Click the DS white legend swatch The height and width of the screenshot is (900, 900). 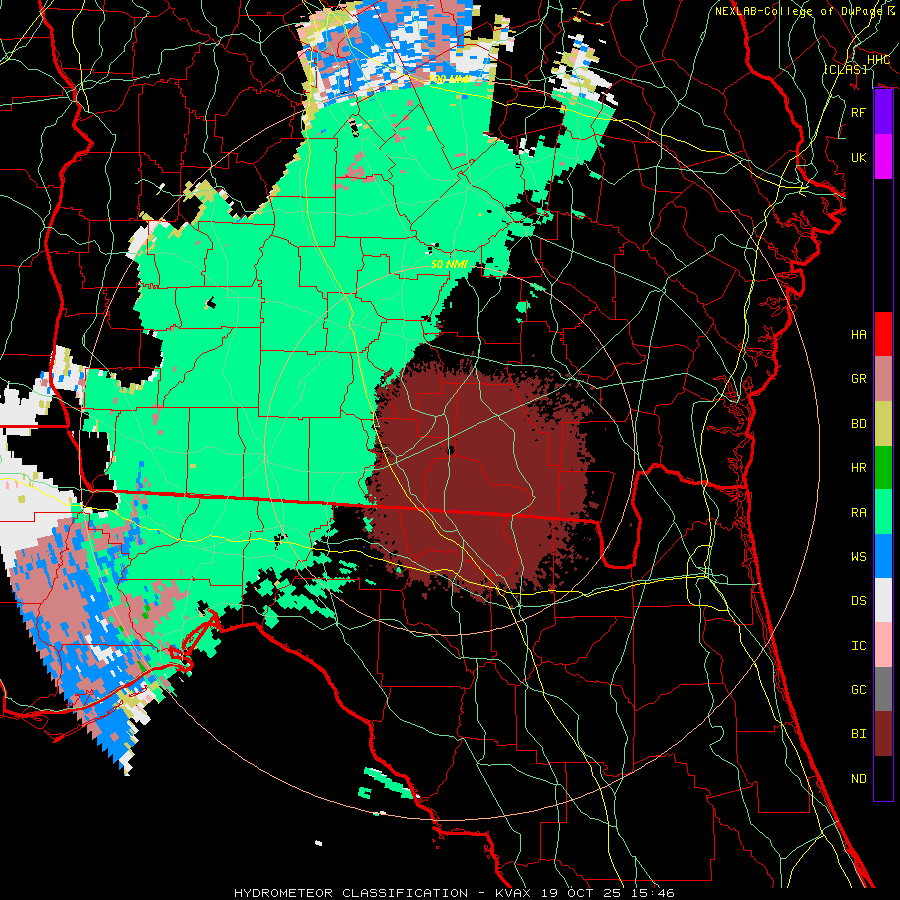tap(883, 600)
